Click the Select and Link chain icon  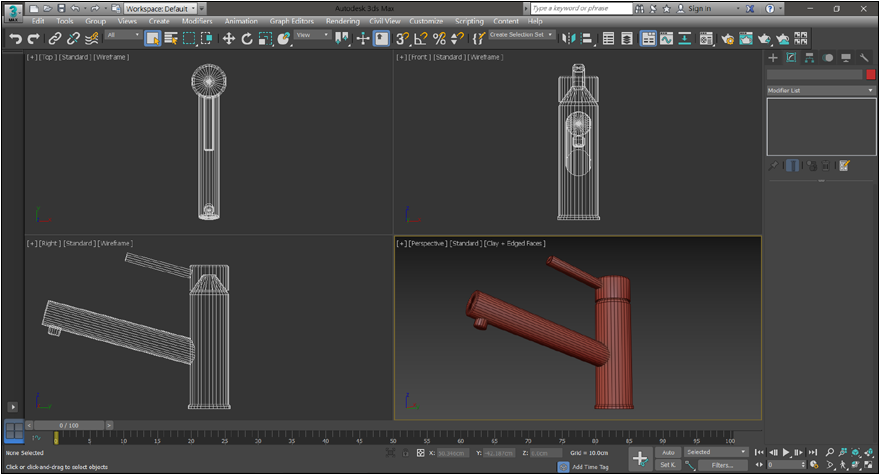tap(56, 39)
